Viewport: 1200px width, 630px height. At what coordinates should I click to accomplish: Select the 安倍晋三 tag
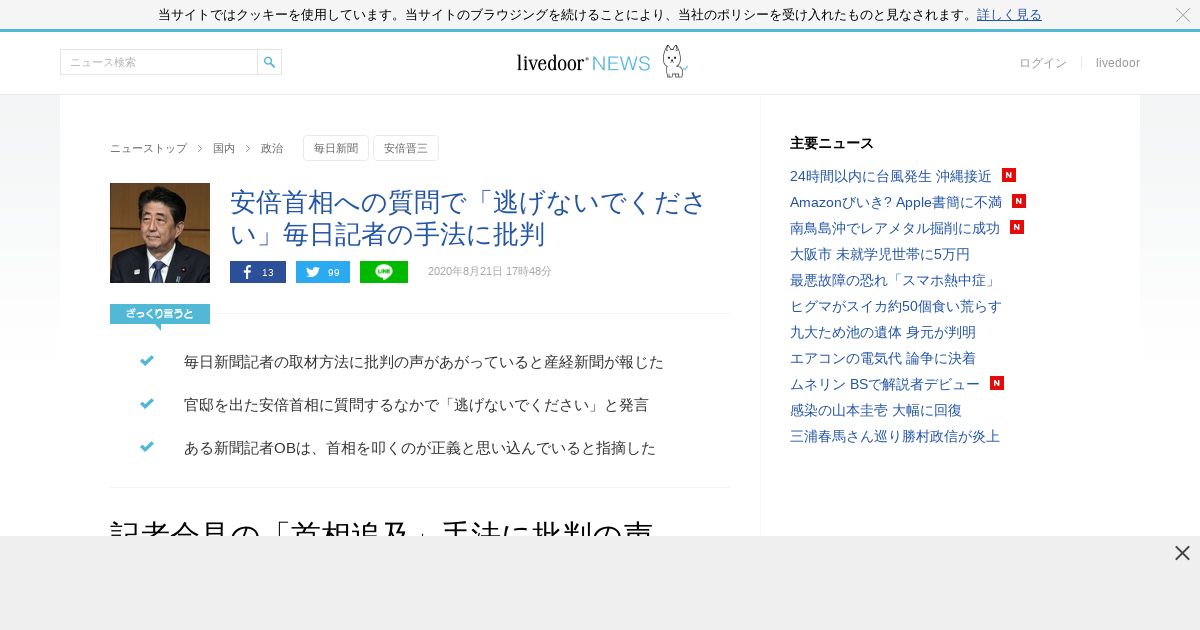pyautogui.click(x=406, y=148)
